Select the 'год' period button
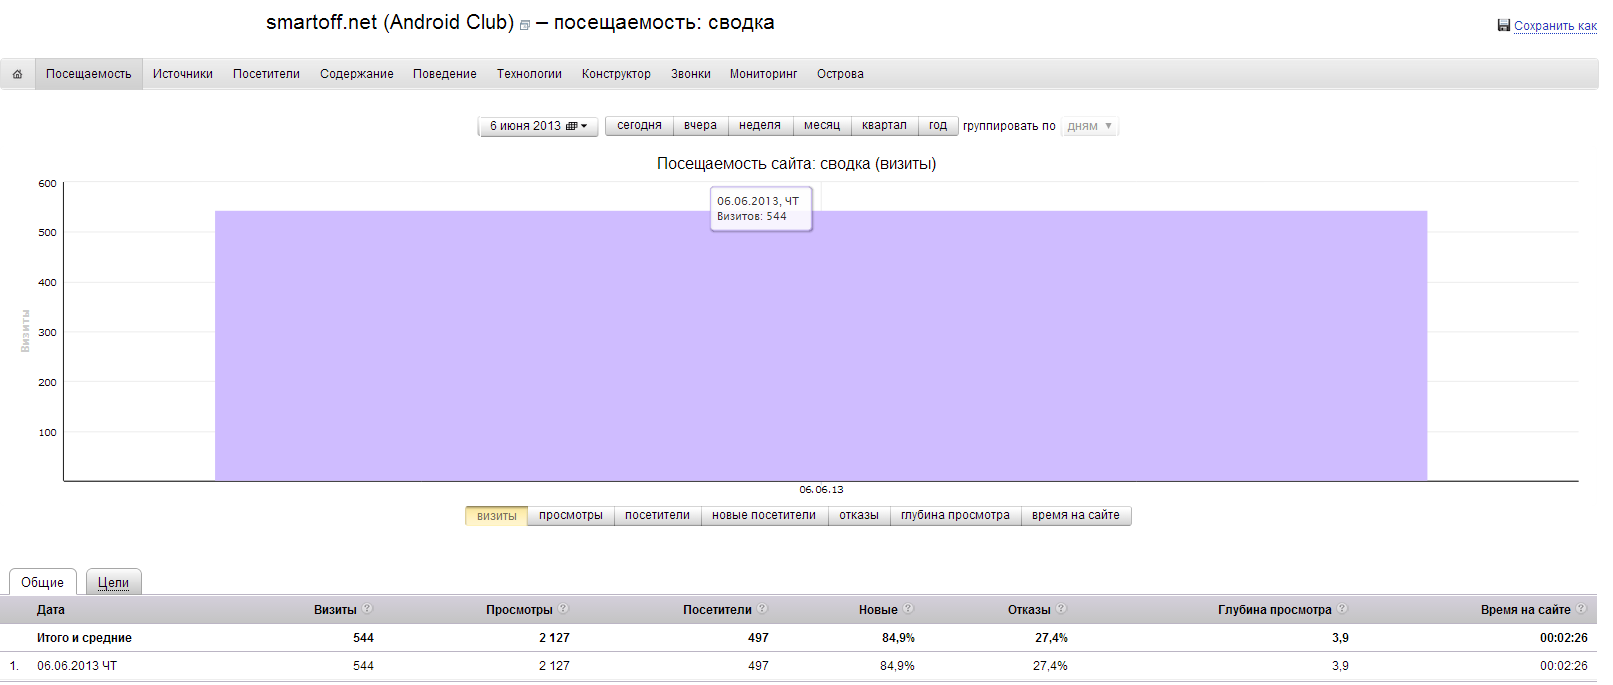This screenshot has width=1613, height=685. pyautogui.click(x=938, y=126)
